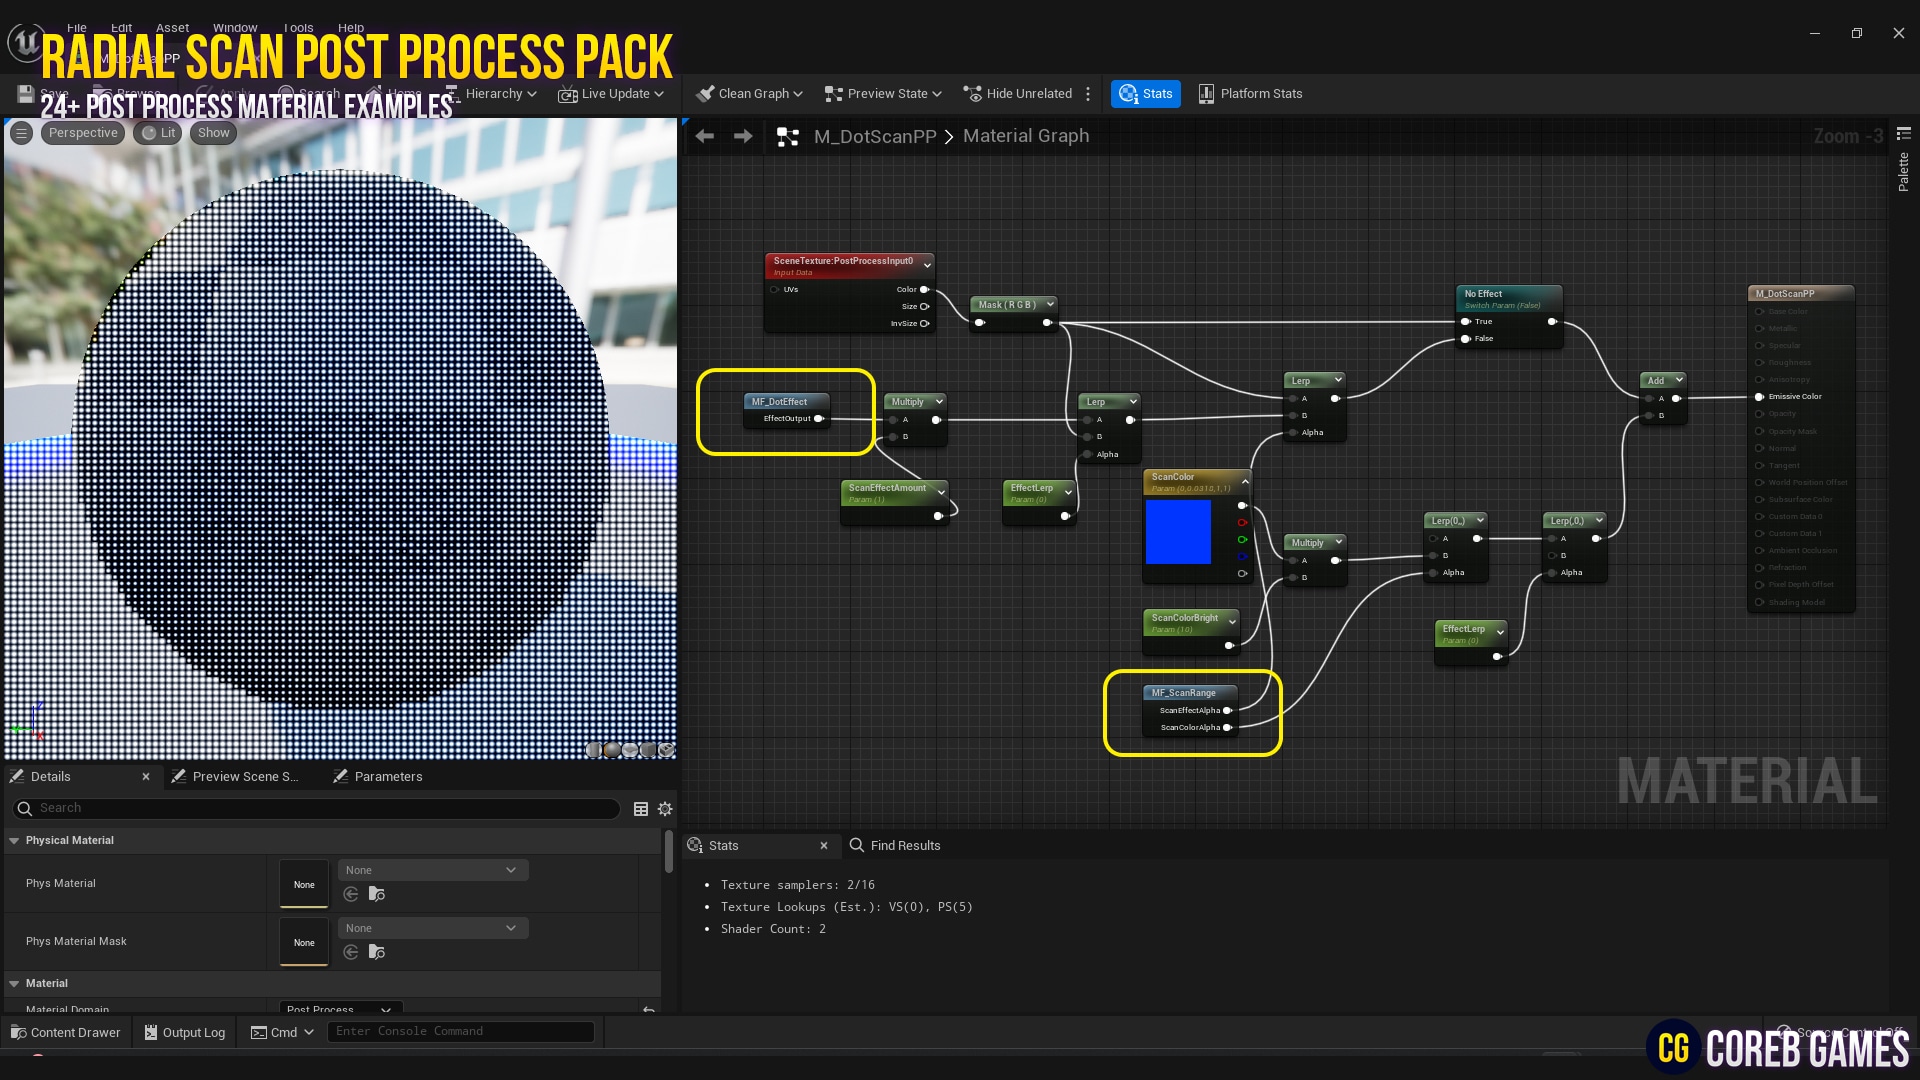Toggle property matrix table view icon
The width and height of the screenshot is (1920, 1080).
tap(641, 809)
